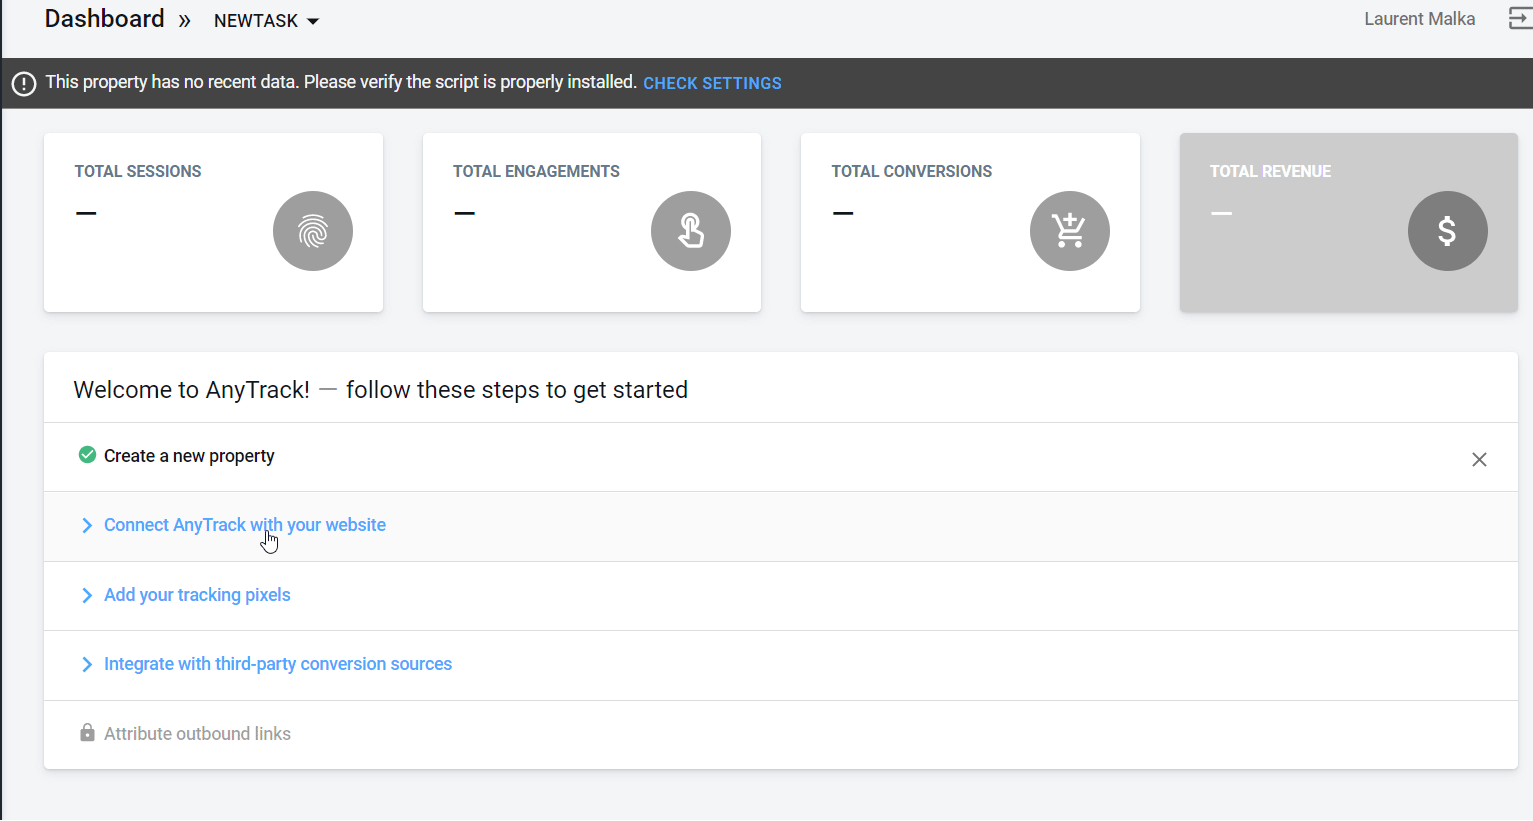Viewport: 1533px width, 821px height.
Task: Open Connect AnyTrack with your website
Action: (x=245, y=525)
